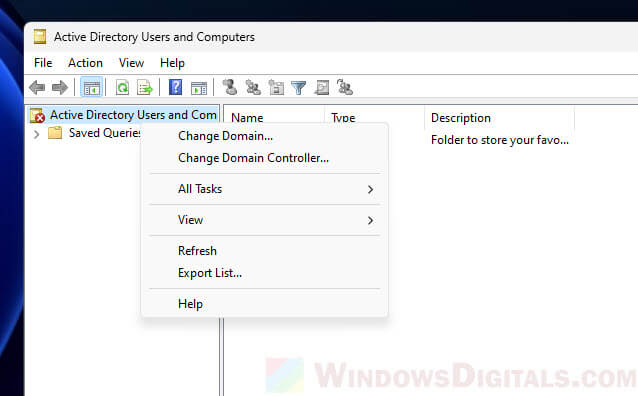Click the Find objects toolbar icon
Image resolution: width=638 pixels, height=396 pixels.
tap(321, 87)
